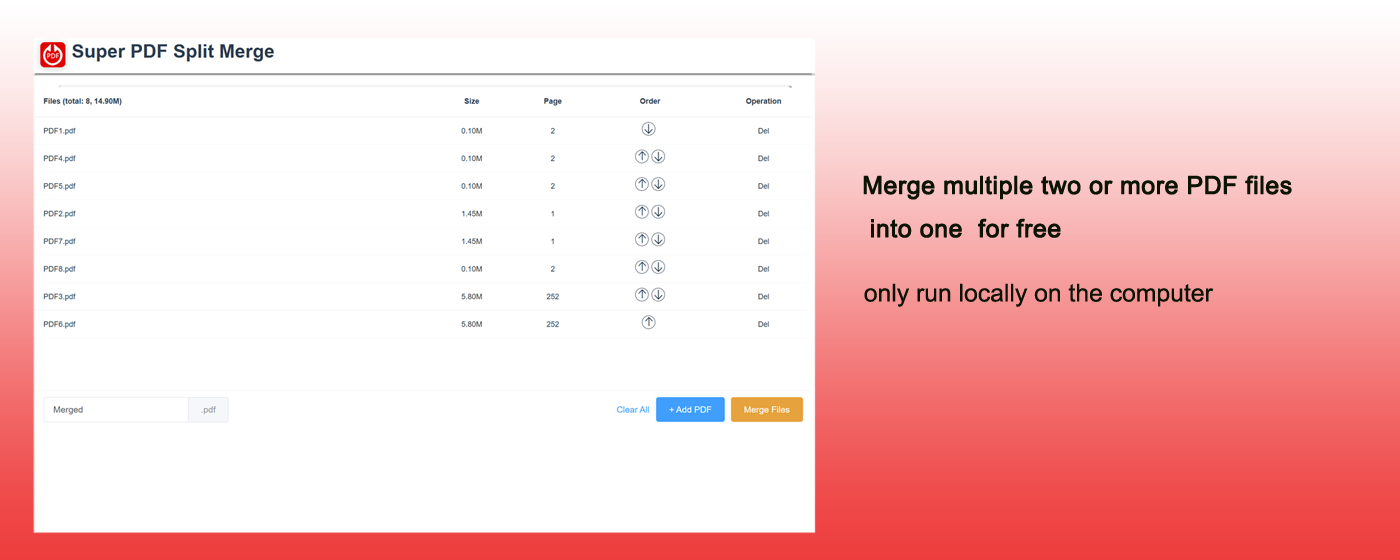Delete PDF5.pdf from the list
This screenshot has height=560, width=1400.
(x=763, y=186)
